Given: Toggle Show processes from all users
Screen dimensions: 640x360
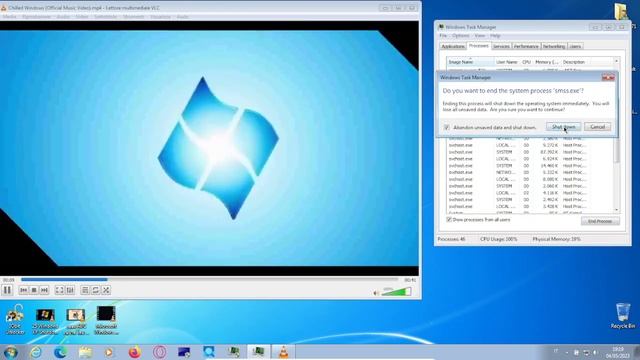Looking at the screenshot, I should (x=449, y=220).
